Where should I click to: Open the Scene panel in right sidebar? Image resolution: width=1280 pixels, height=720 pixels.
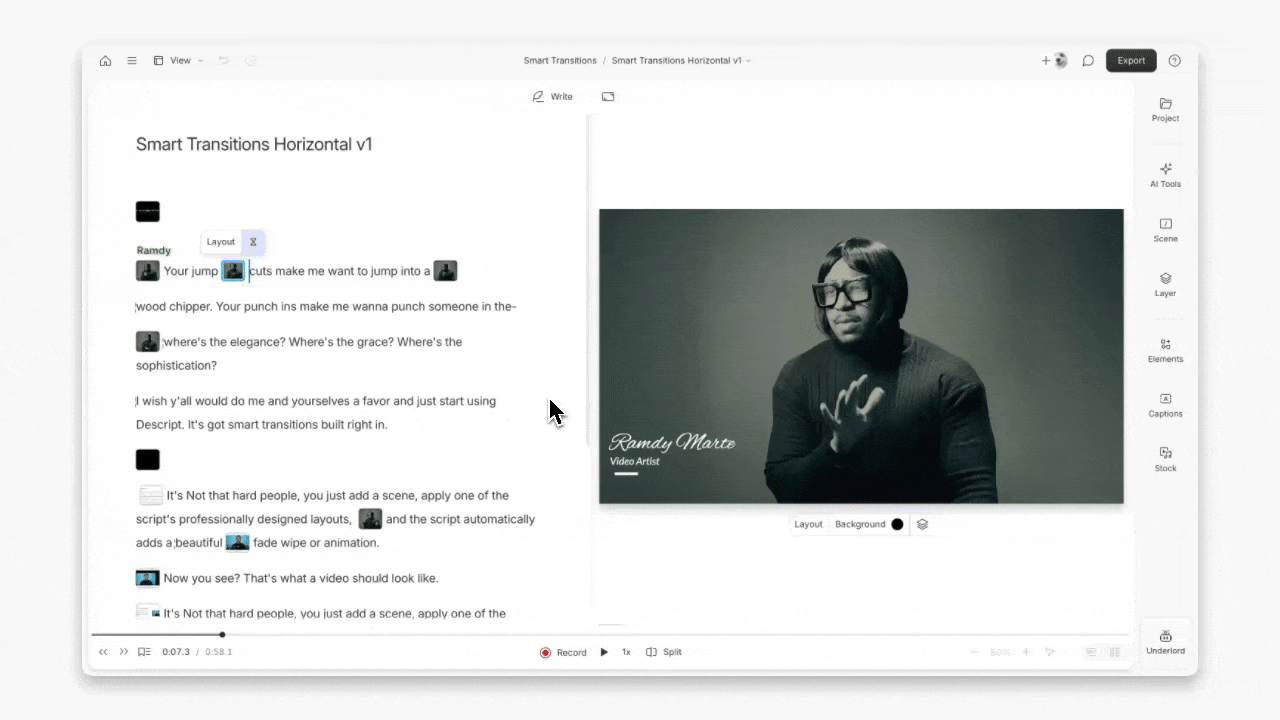[x=1165, y=231]
